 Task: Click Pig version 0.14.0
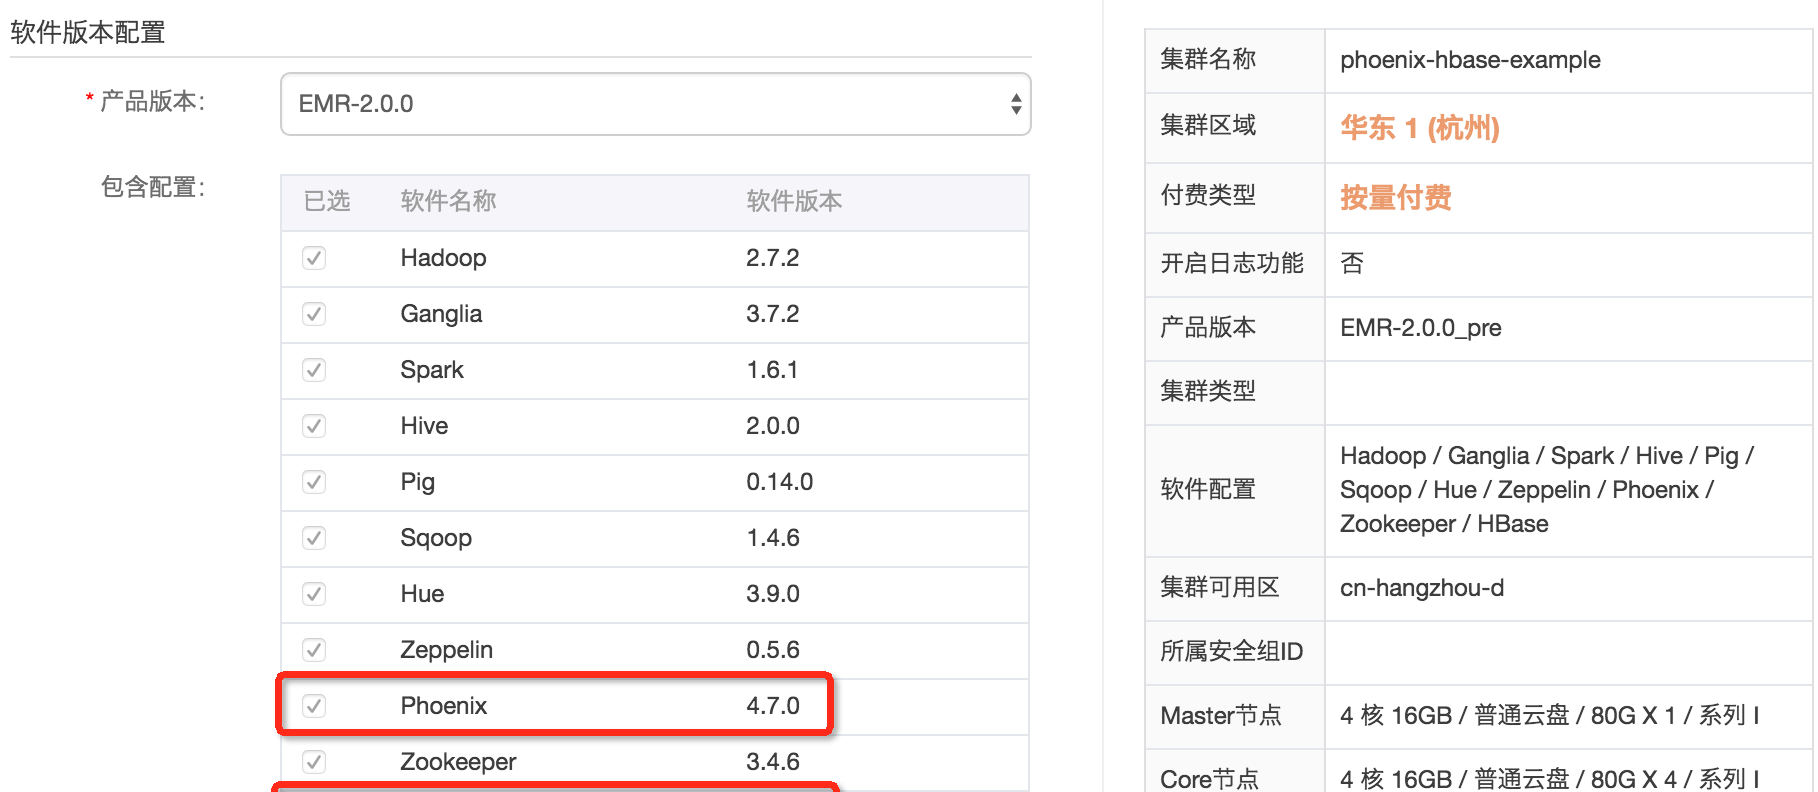(x=779, y=482)
